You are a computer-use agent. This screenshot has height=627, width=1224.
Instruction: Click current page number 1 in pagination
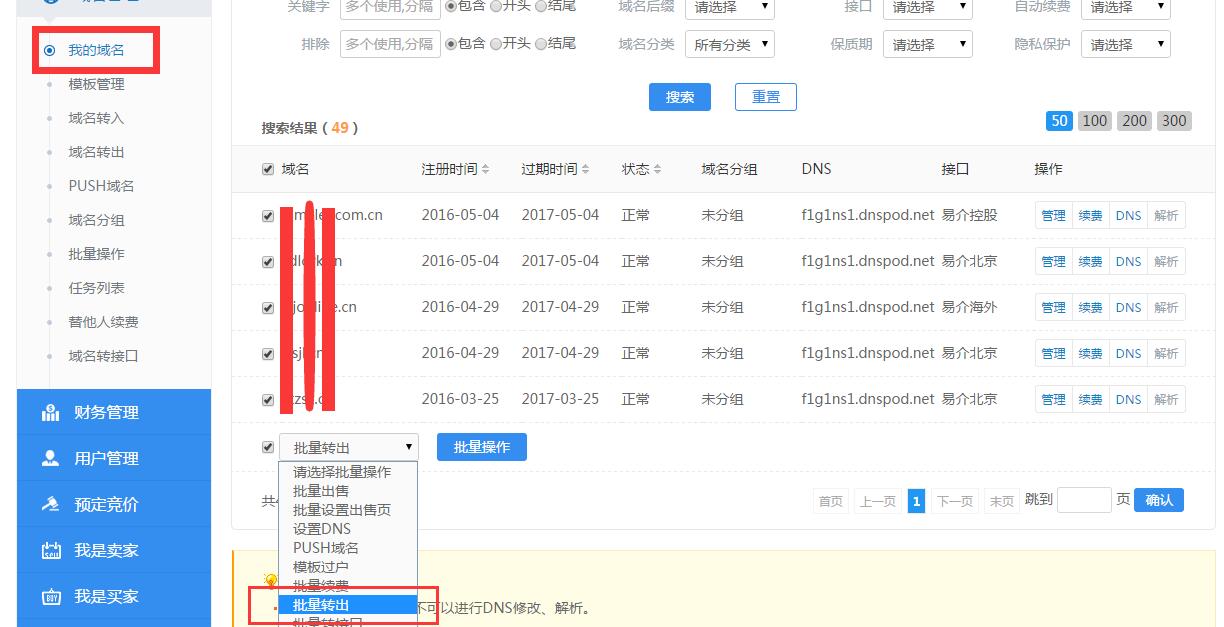point(916,501)
